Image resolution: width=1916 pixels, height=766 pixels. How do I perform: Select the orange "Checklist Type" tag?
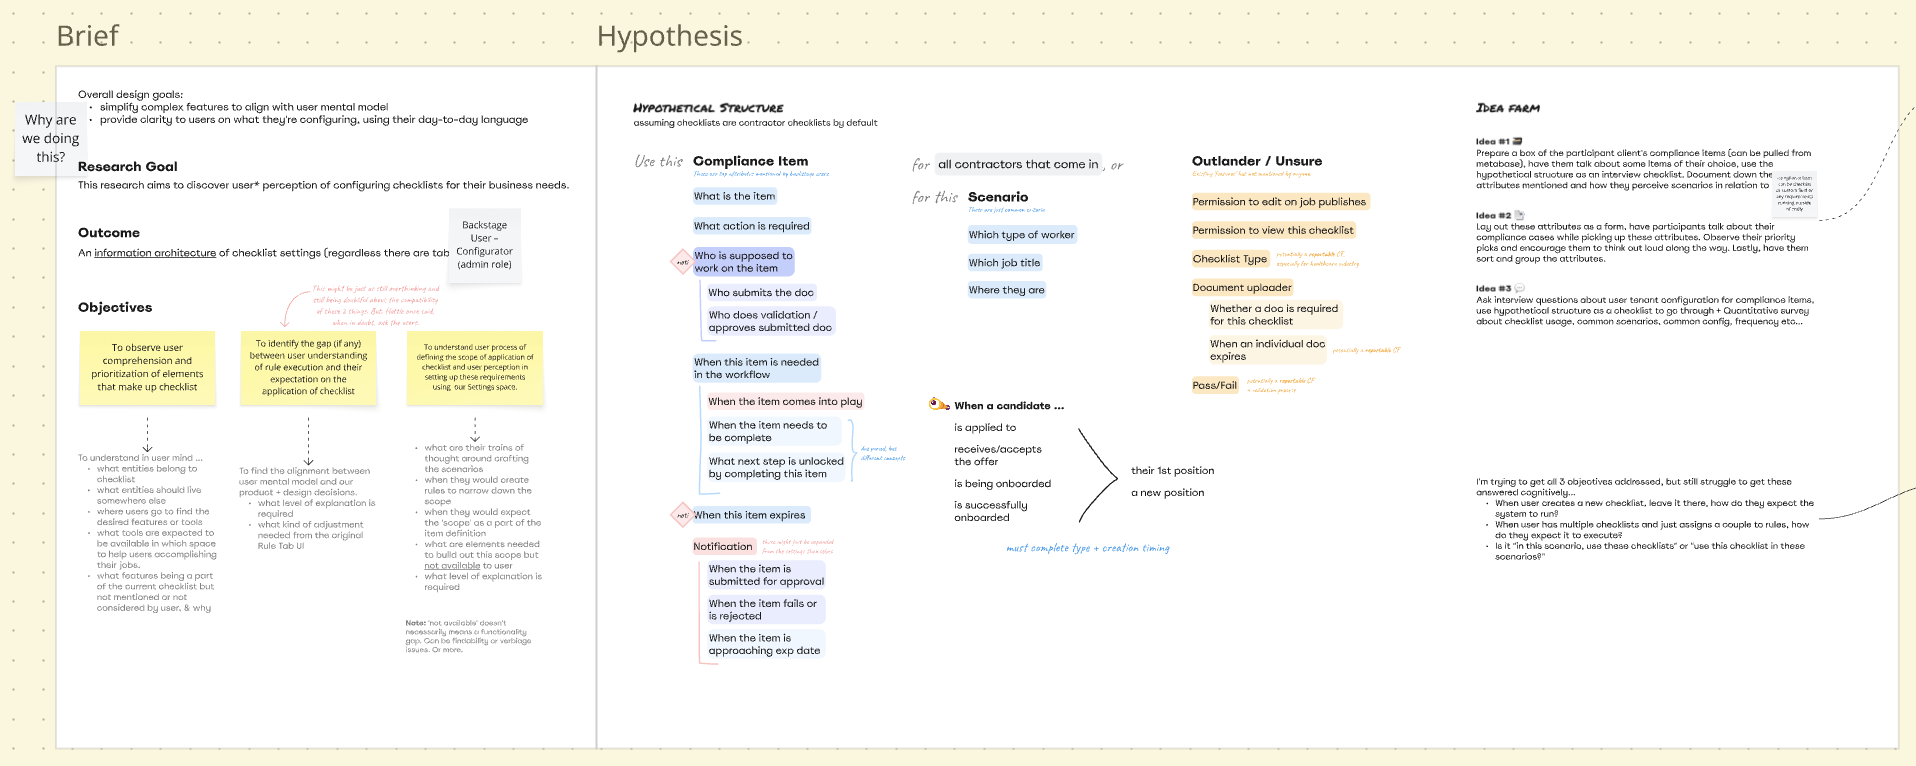click(1229, 259)
